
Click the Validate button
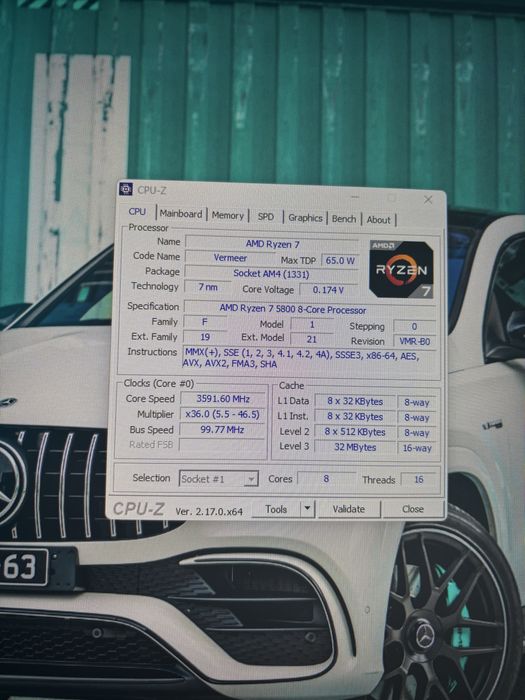tap(349, 509)
